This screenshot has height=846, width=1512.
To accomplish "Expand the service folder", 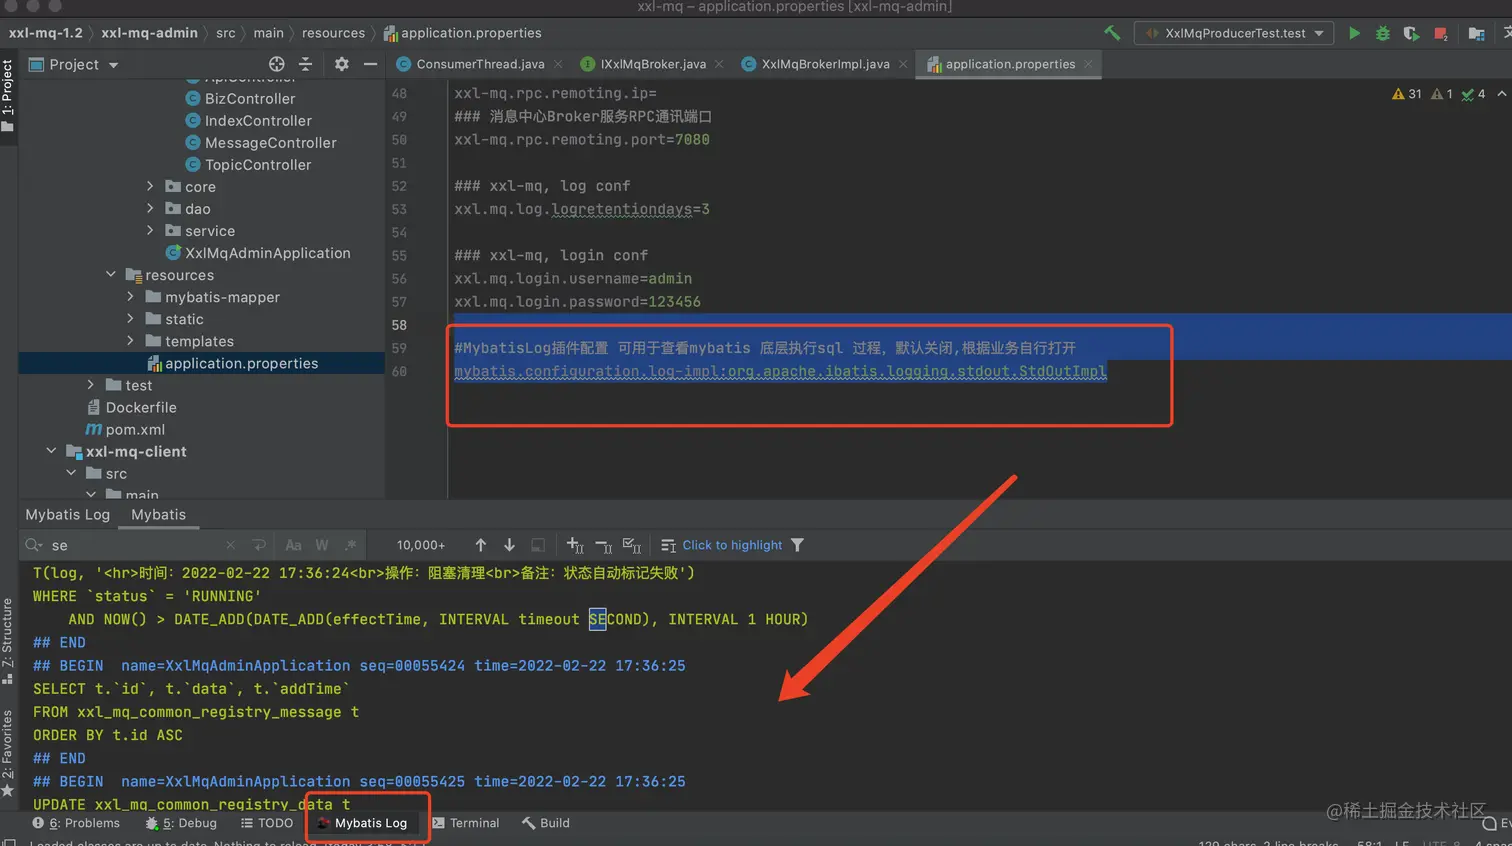I will [150, 230].
